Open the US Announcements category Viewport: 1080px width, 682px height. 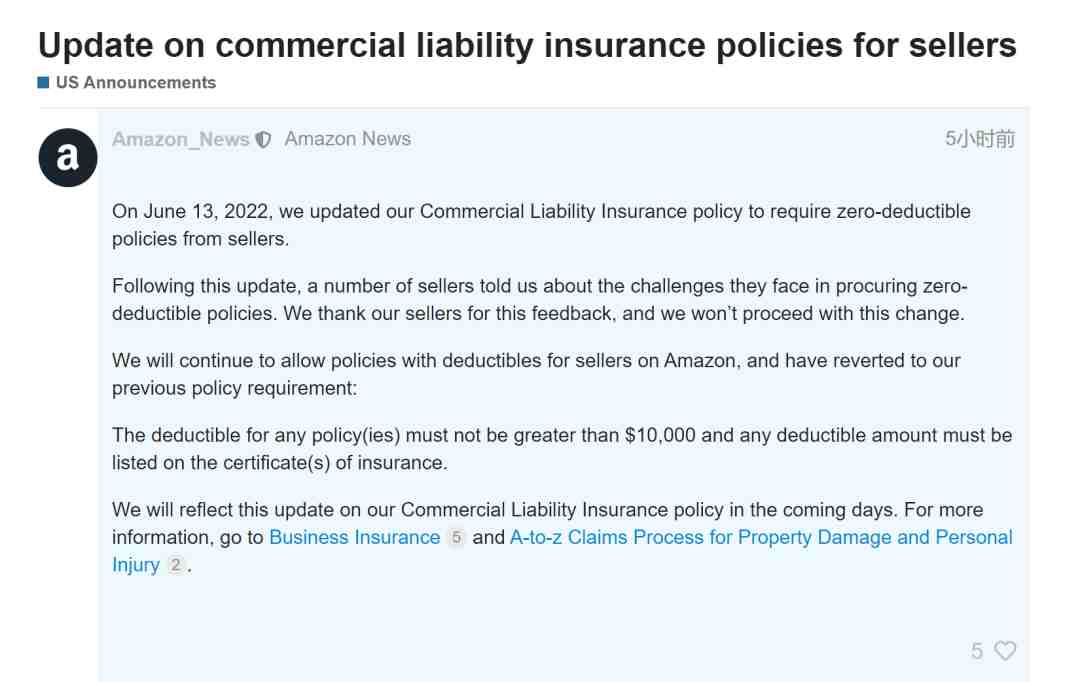point(136,83)
